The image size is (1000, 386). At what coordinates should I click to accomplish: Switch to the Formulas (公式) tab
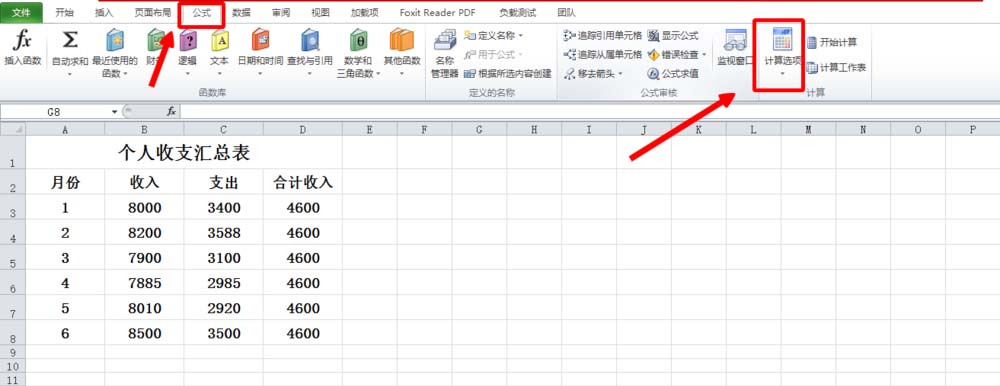[x=202, y=13]
